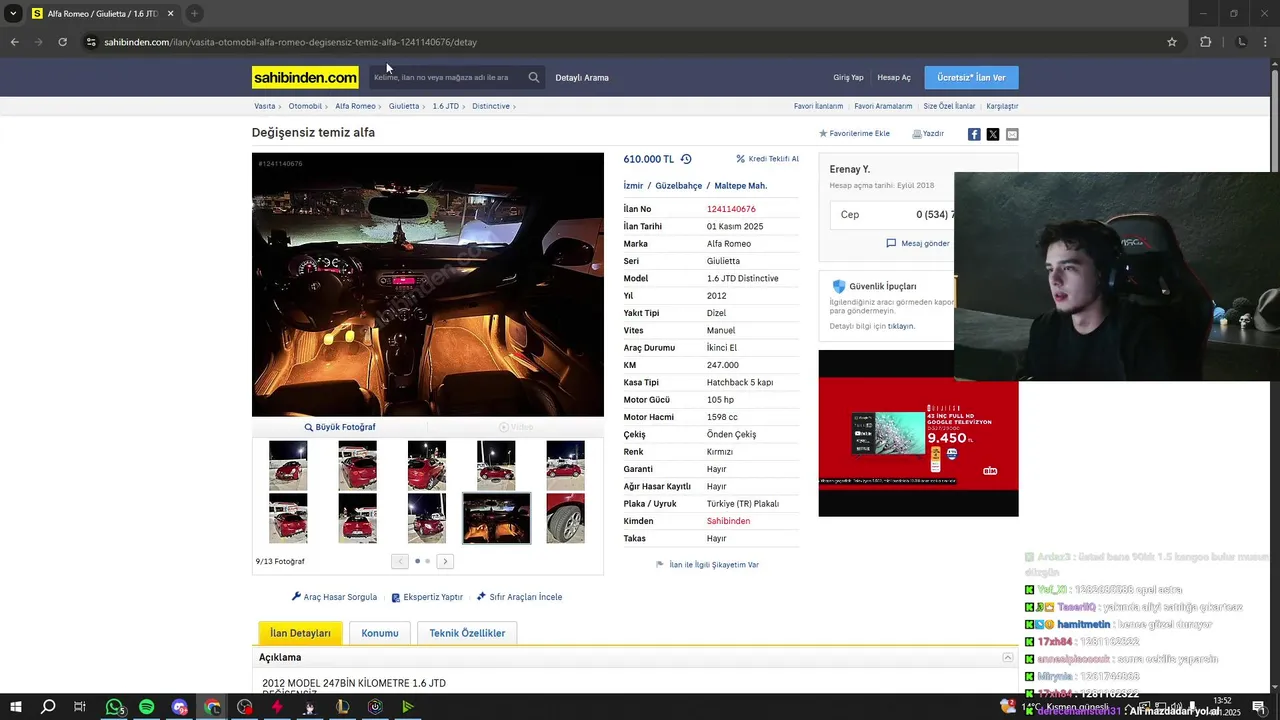Click Araç Hasar Sorgula link
Viewport: 1280px width, 720px height.
coord(334,597)
